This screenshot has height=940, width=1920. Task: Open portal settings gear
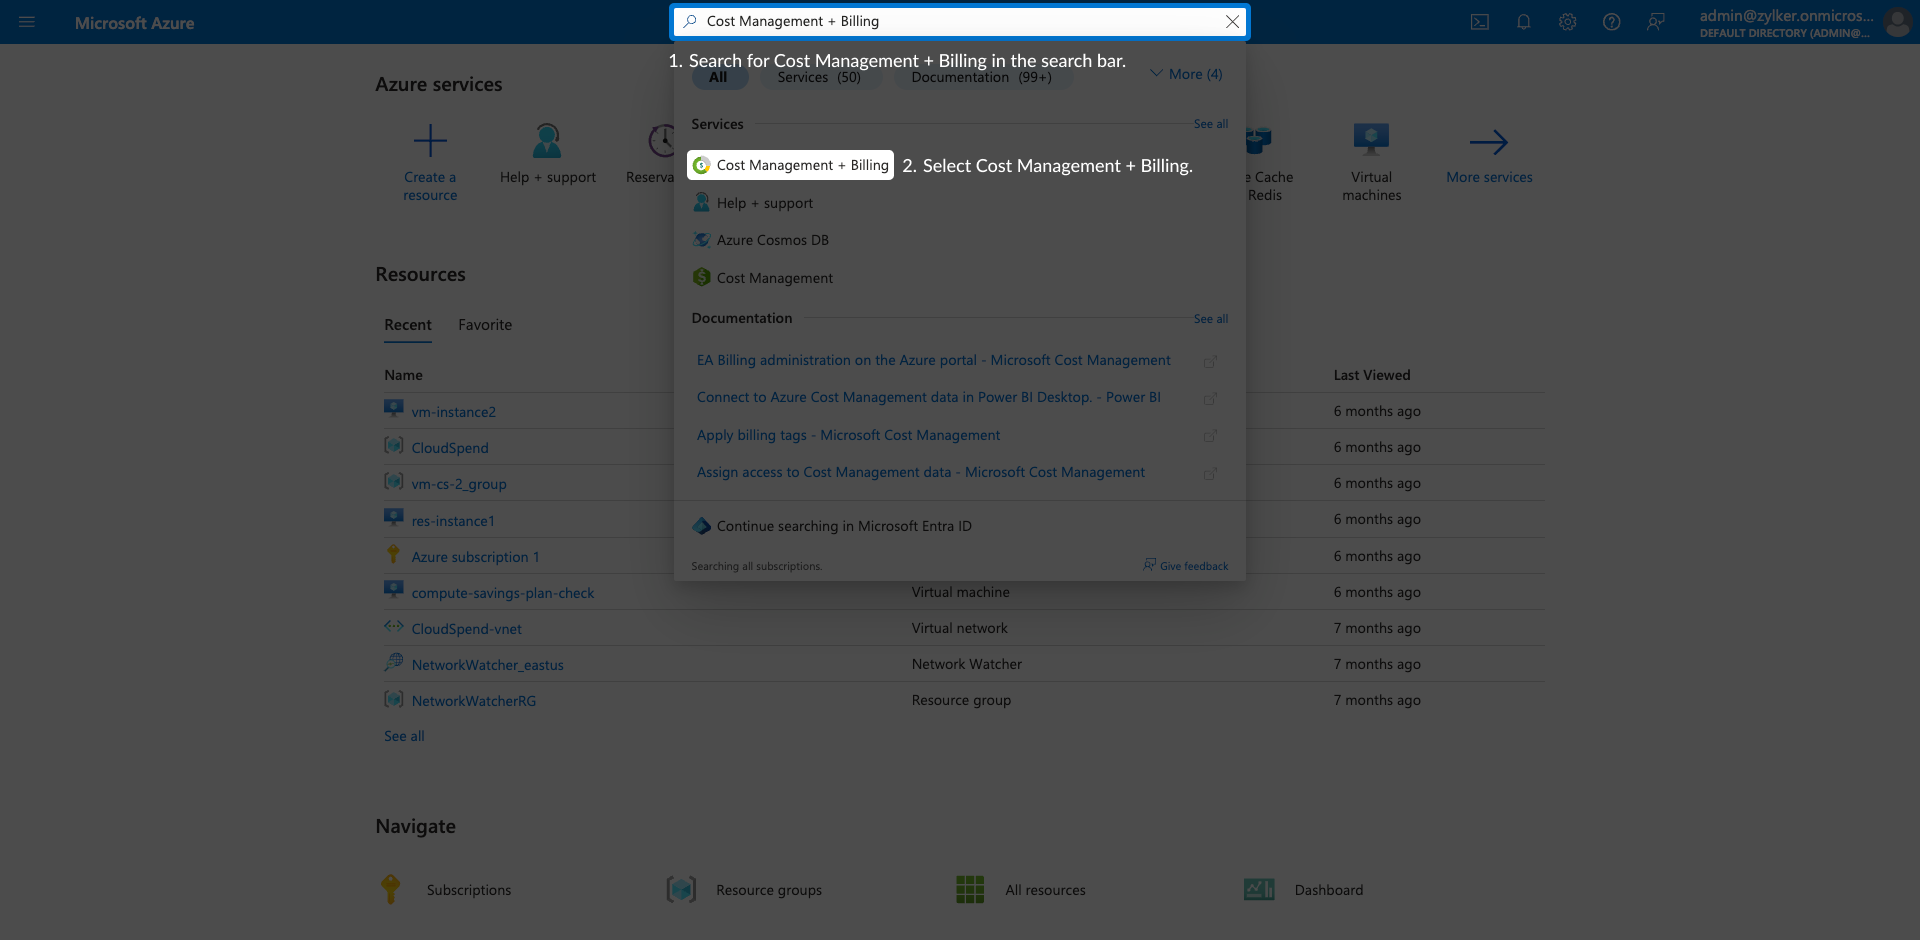[x=1568, y=22]
